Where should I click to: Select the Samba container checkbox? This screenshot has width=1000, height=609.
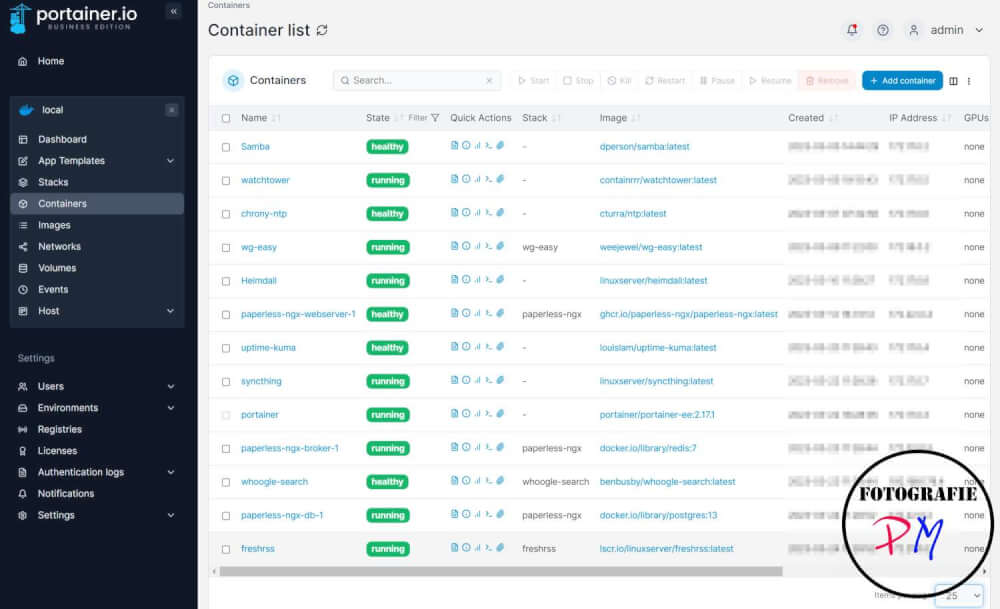click(226, 147)
